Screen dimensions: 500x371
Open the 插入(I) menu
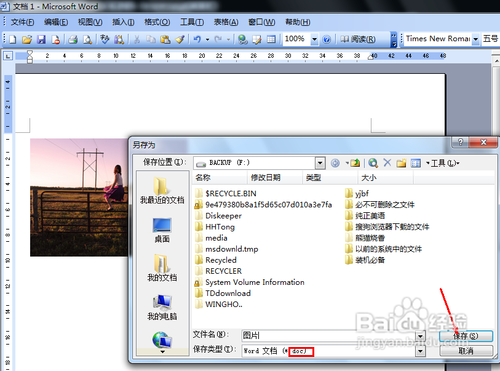(123, 22)
